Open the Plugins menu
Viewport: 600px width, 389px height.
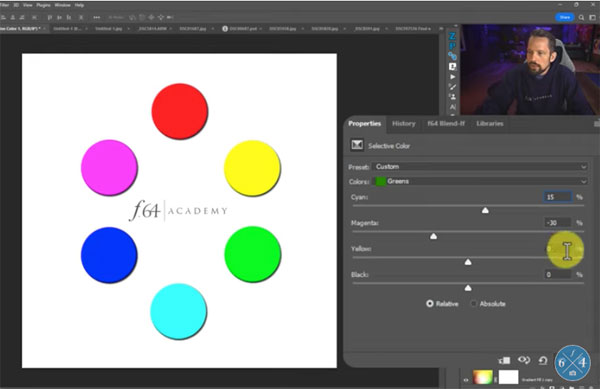(x=43, y=5)
